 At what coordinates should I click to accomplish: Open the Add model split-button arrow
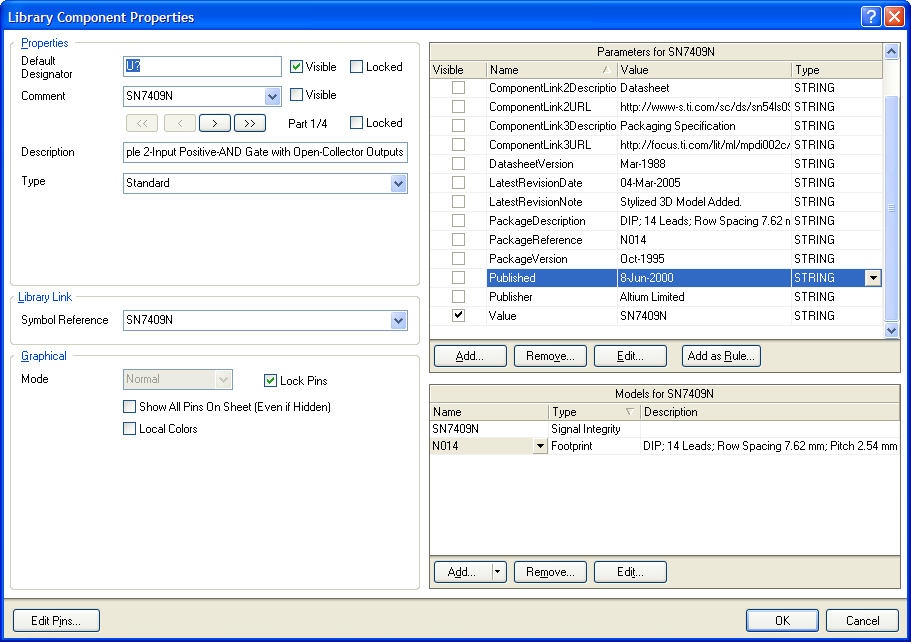[x=498, y=572]
